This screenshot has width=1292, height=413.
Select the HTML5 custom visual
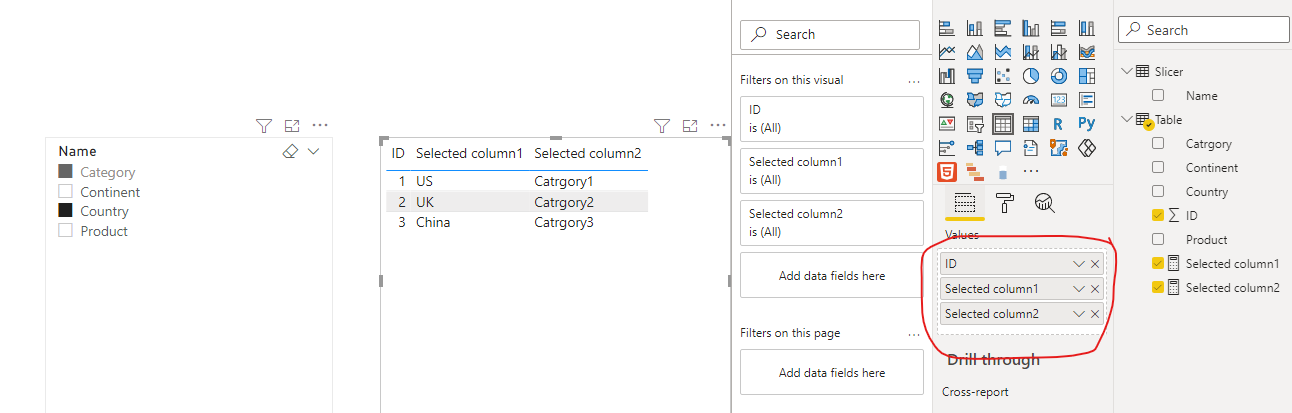point(947,172)
